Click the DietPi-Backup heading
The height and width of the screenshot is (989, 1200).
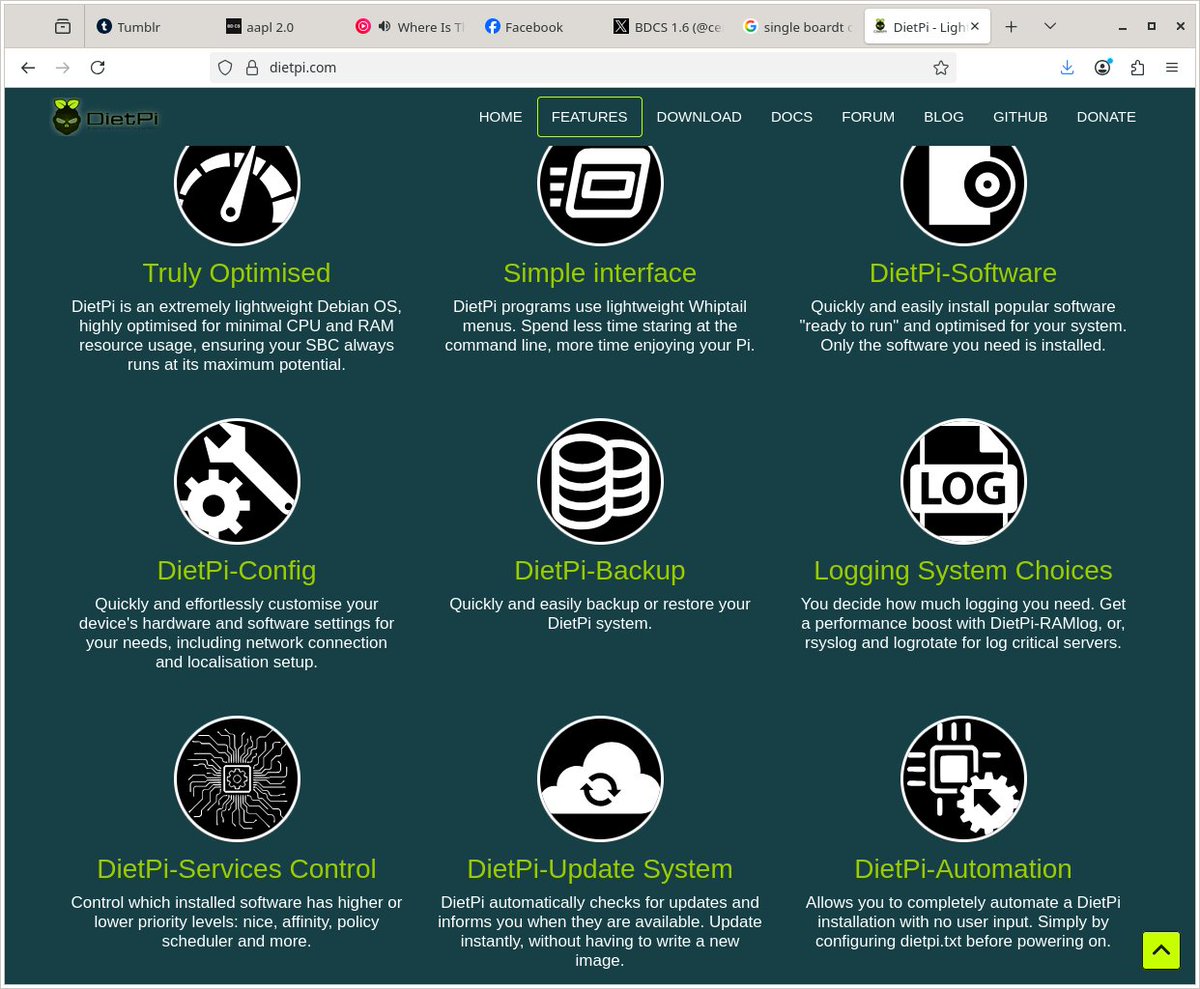pos(600,571)
